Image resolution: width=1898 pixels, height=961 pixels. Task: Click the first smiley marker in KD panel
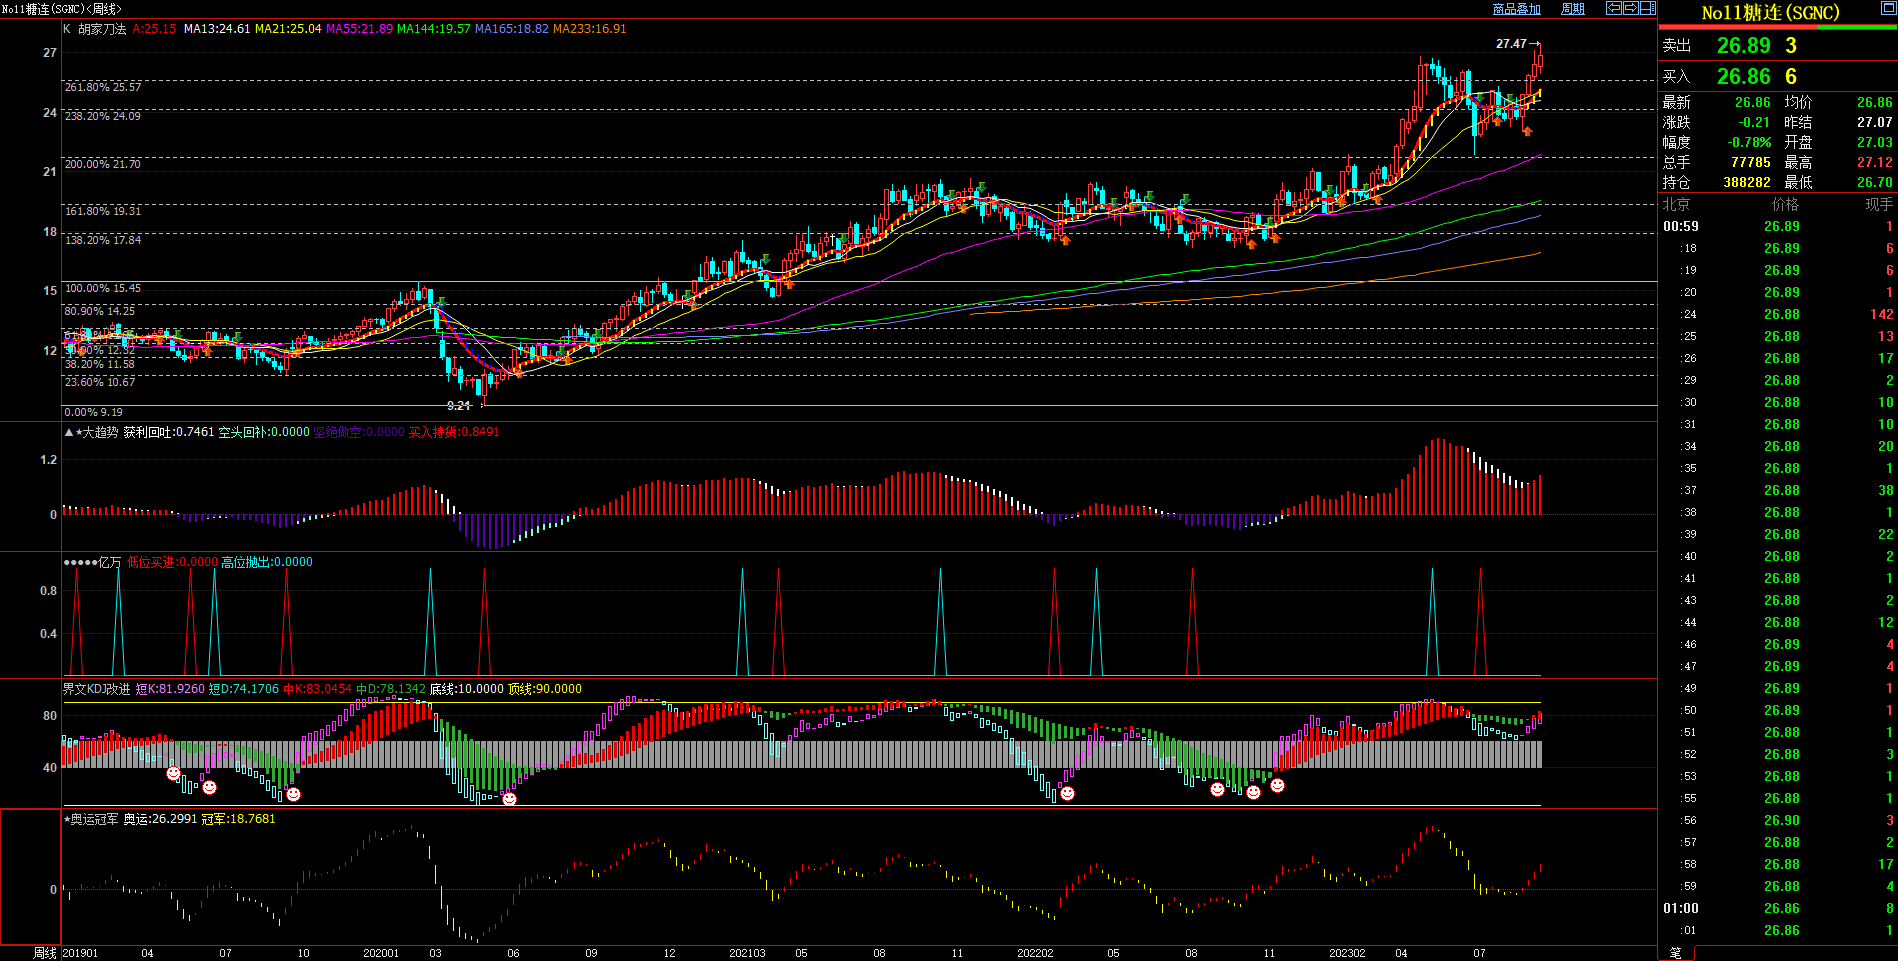[x=173, y=774]
